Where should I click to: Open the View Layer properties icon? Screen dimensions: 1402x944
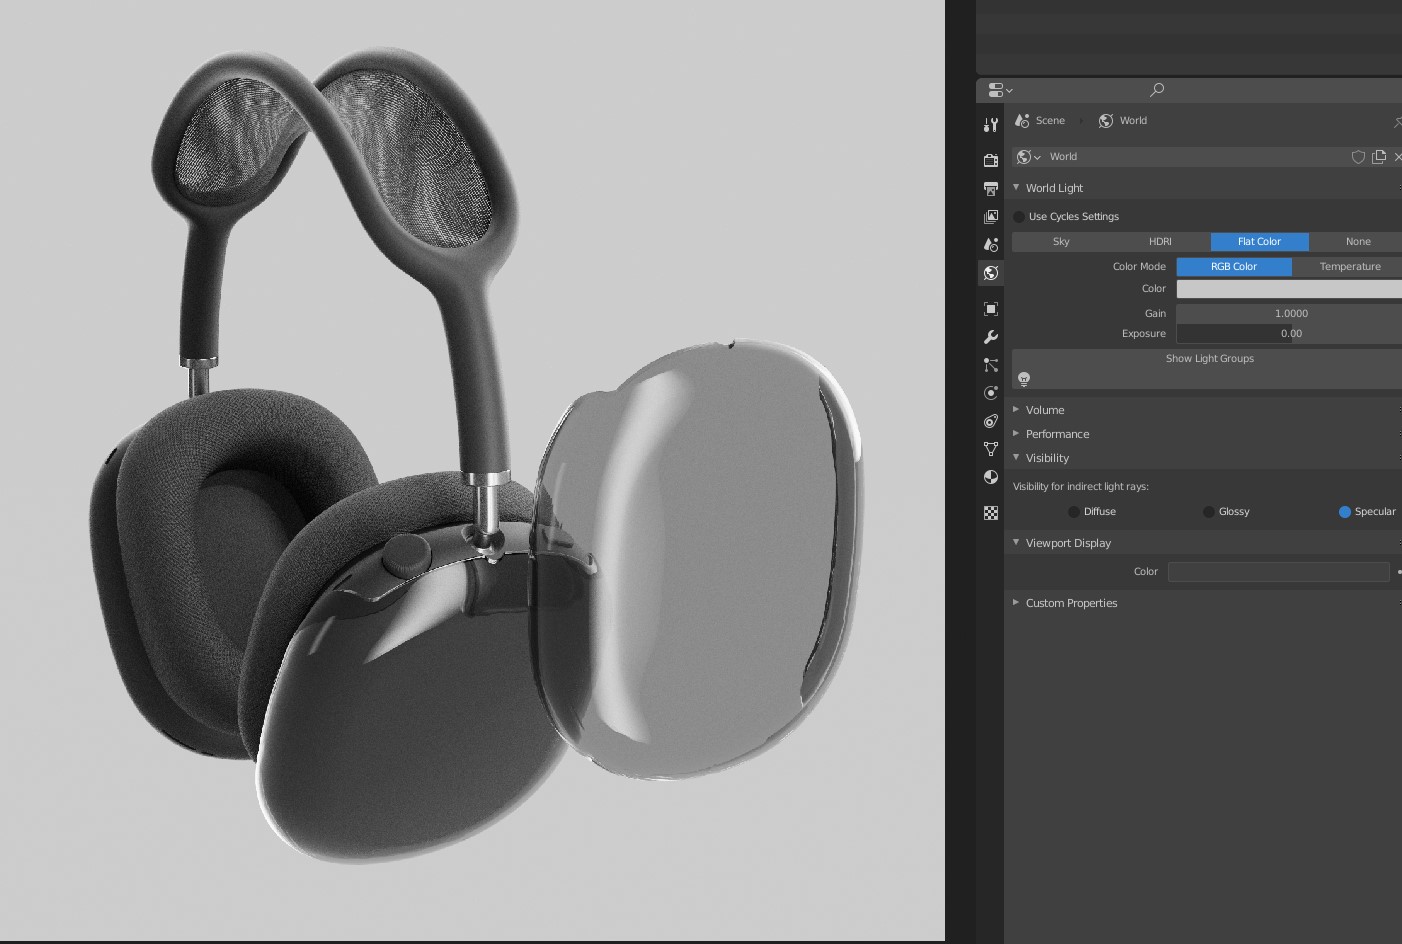click(x=991, y=217)
